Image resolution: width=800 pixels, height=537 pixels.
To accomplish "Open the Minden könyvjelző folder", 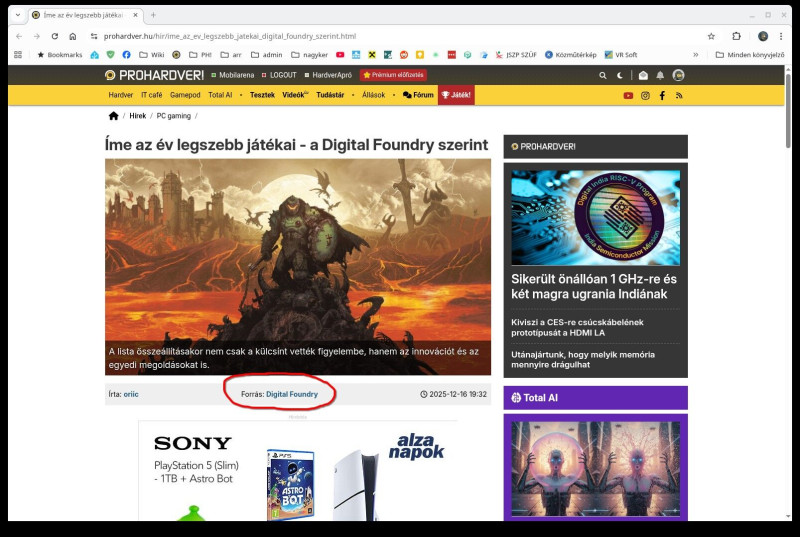I will tap(749, 55).
